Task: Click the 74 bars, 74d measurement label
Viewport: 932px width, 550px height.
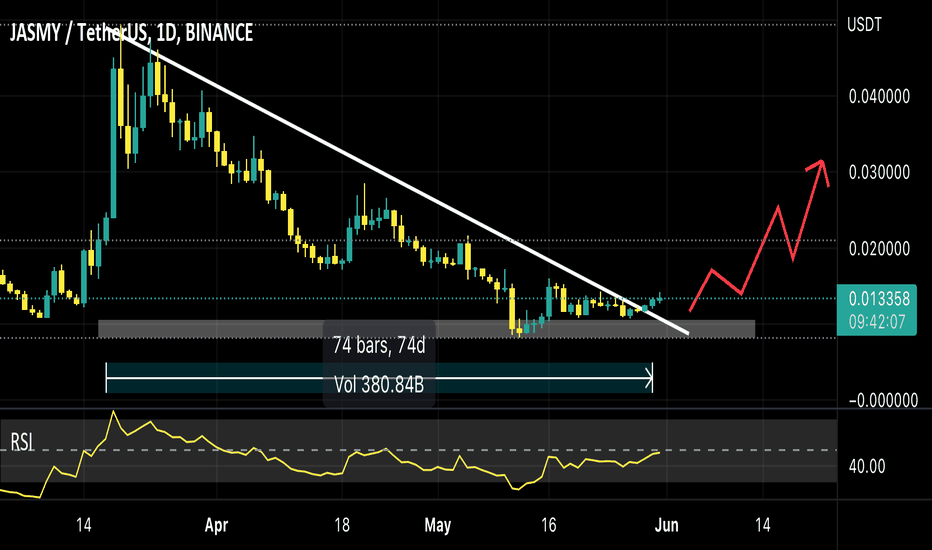Action: point(379,345)
